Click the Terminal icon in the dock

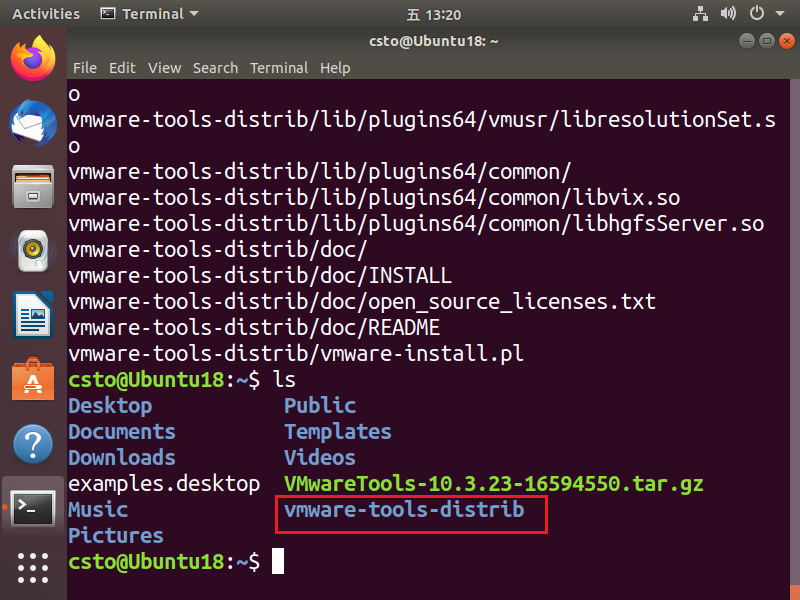(33, 508)
